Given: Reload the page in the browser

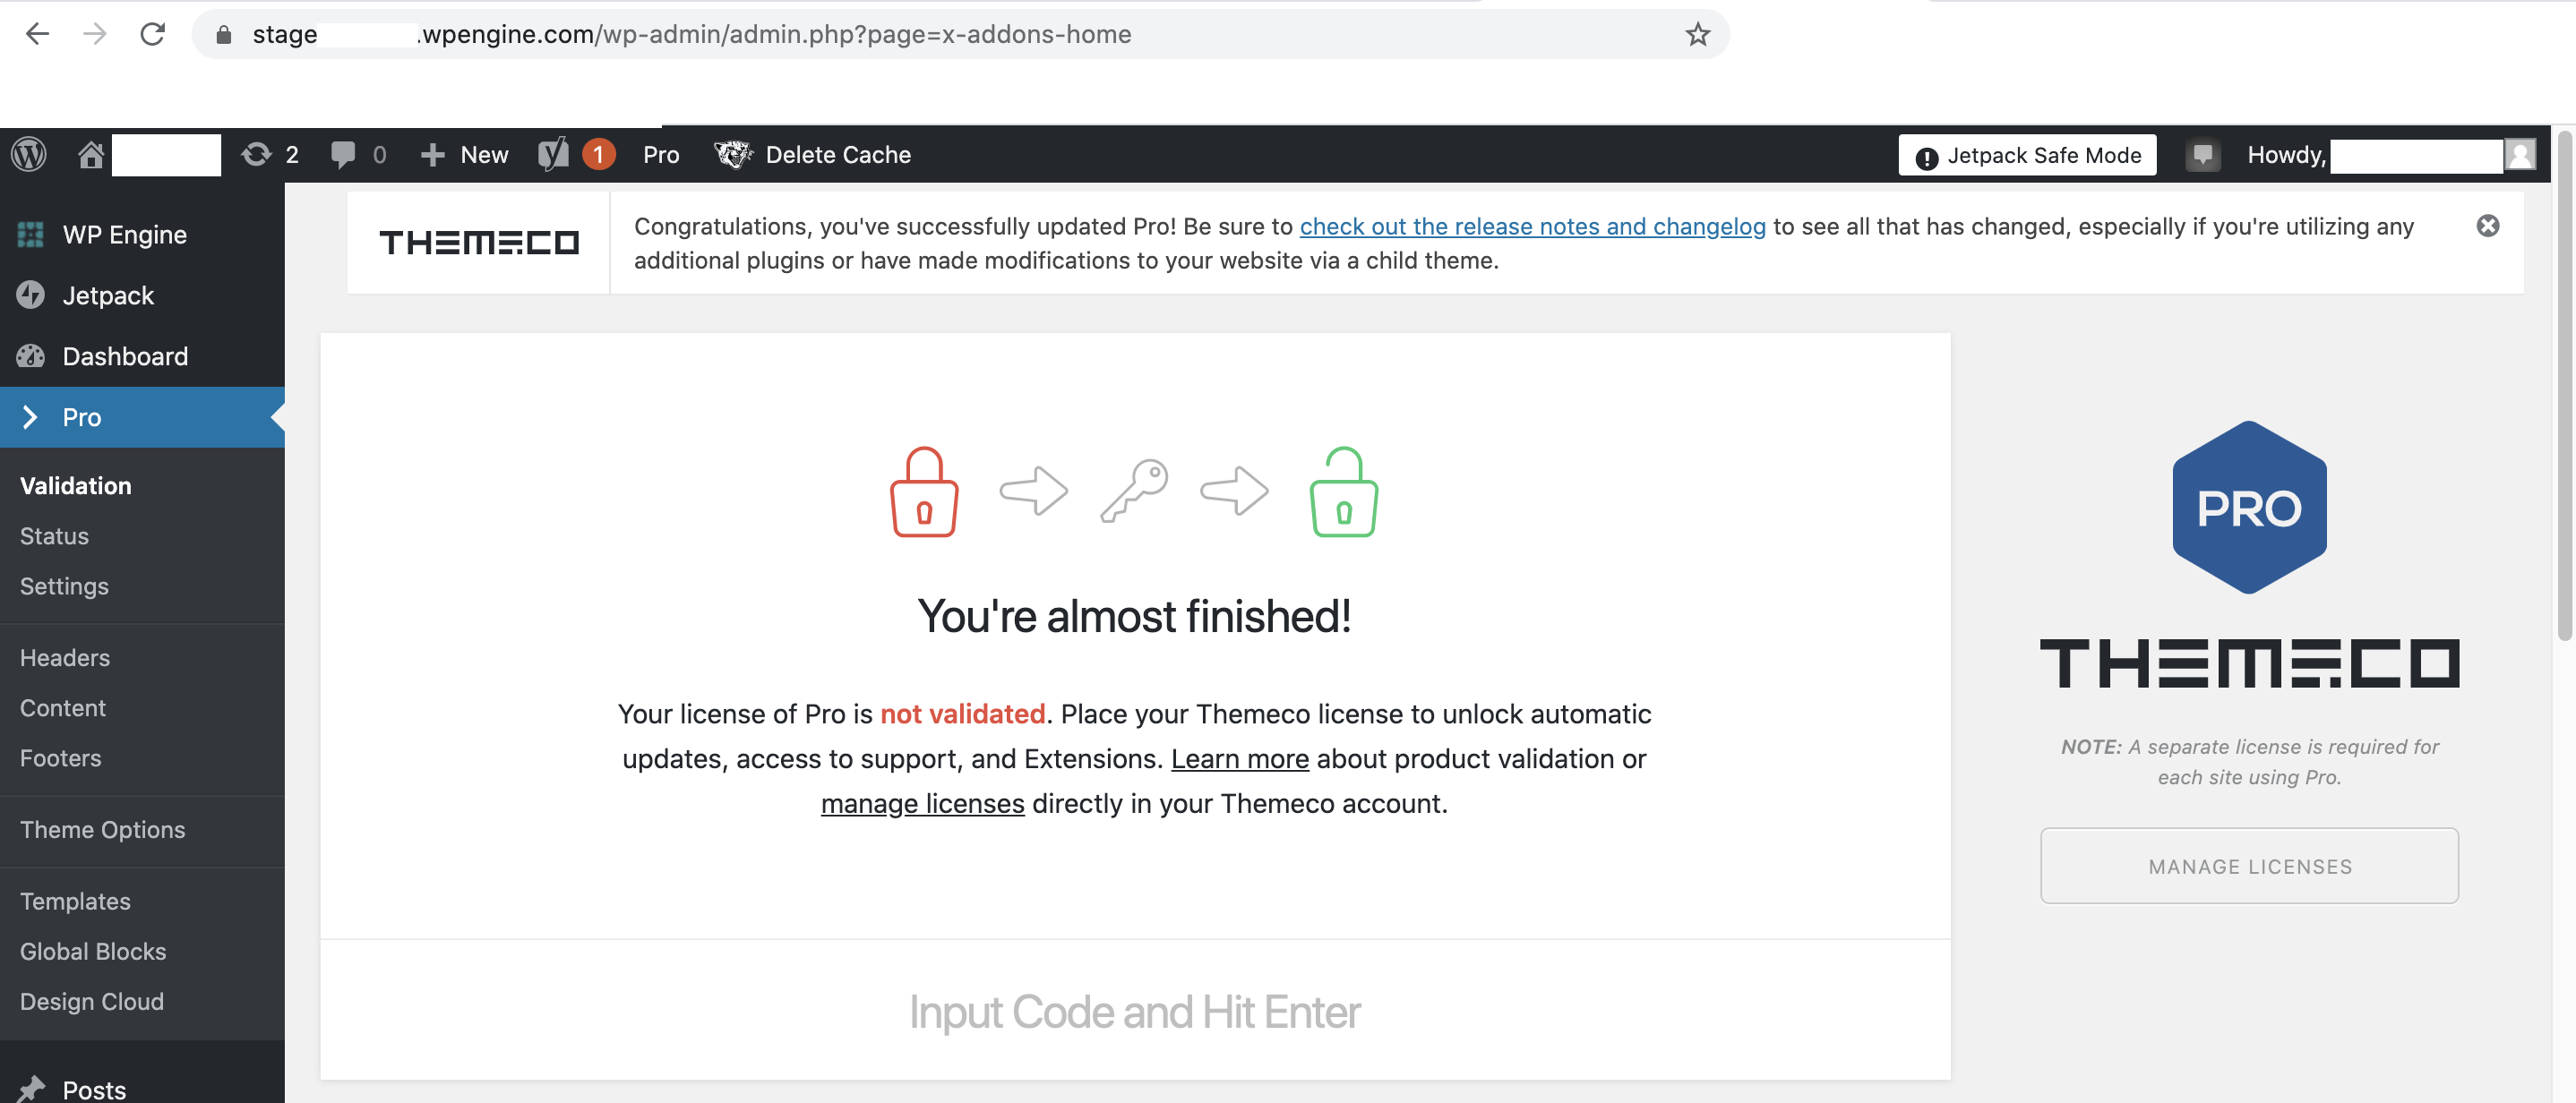Looking at the screenshot, I should [152, 34].
